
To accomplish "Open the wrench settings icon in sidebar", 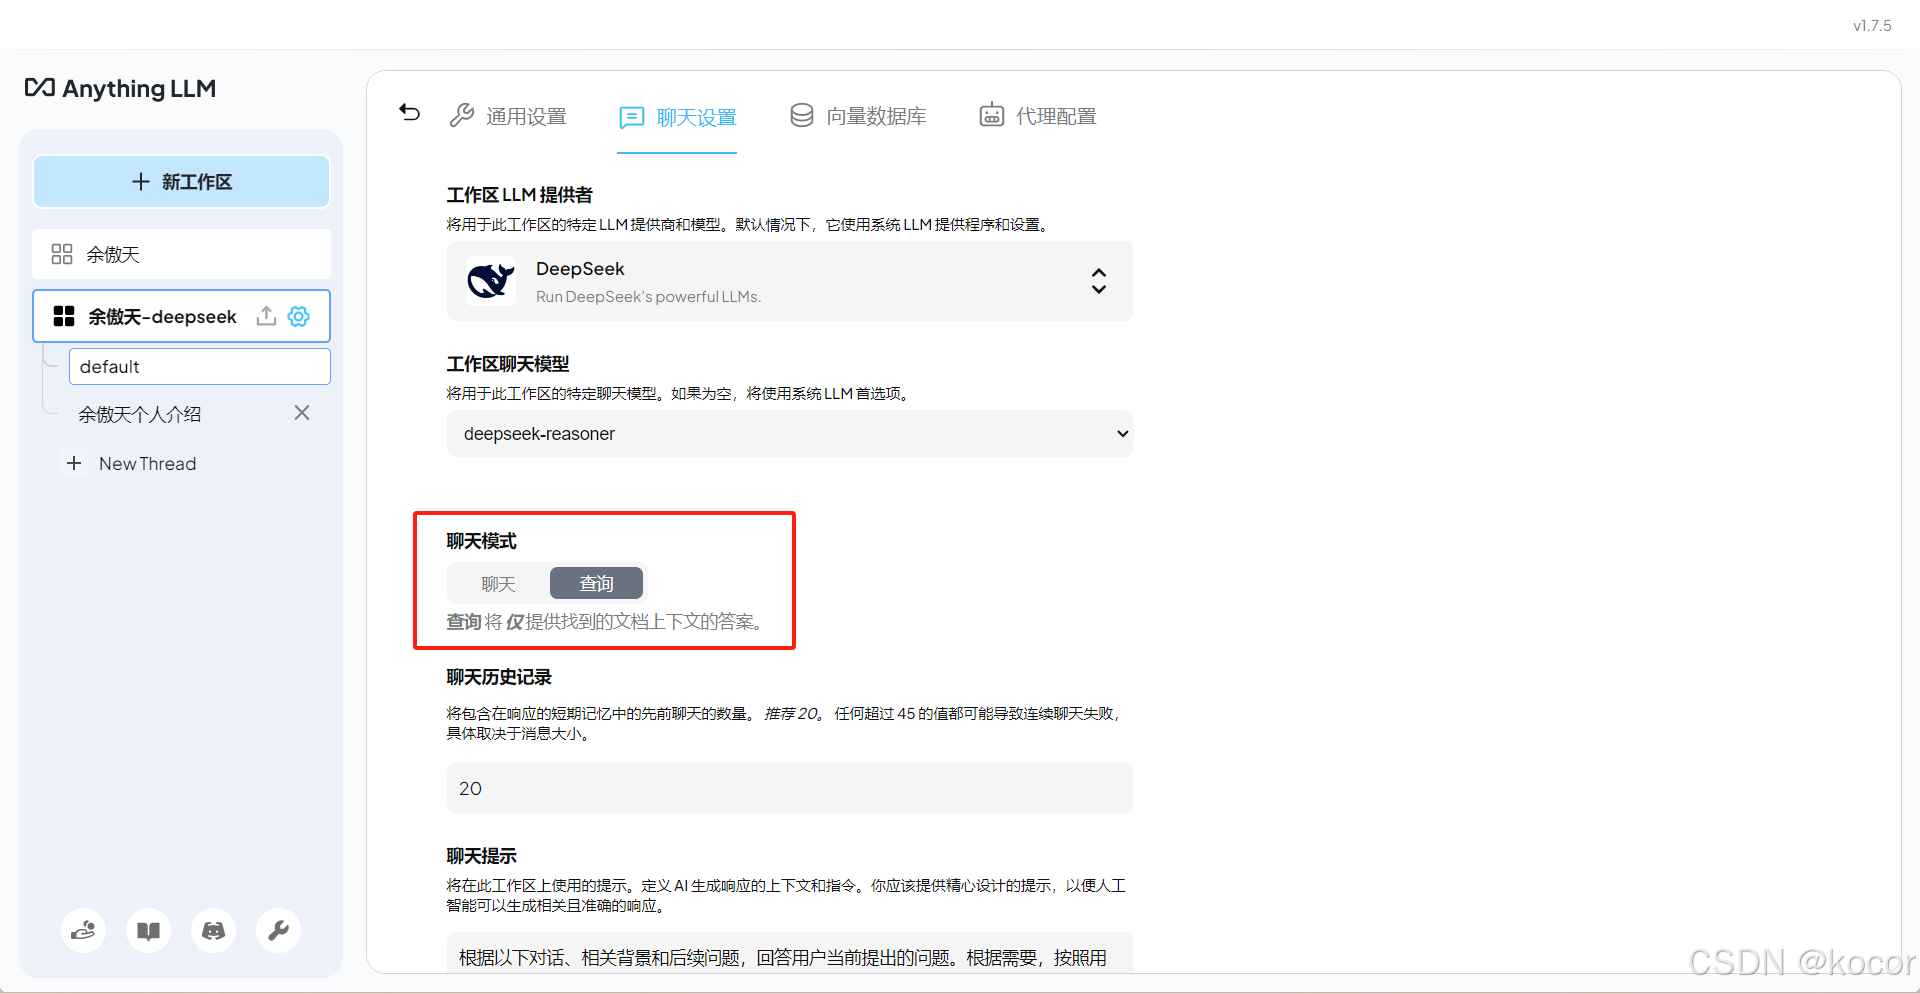I will [278, 931].
